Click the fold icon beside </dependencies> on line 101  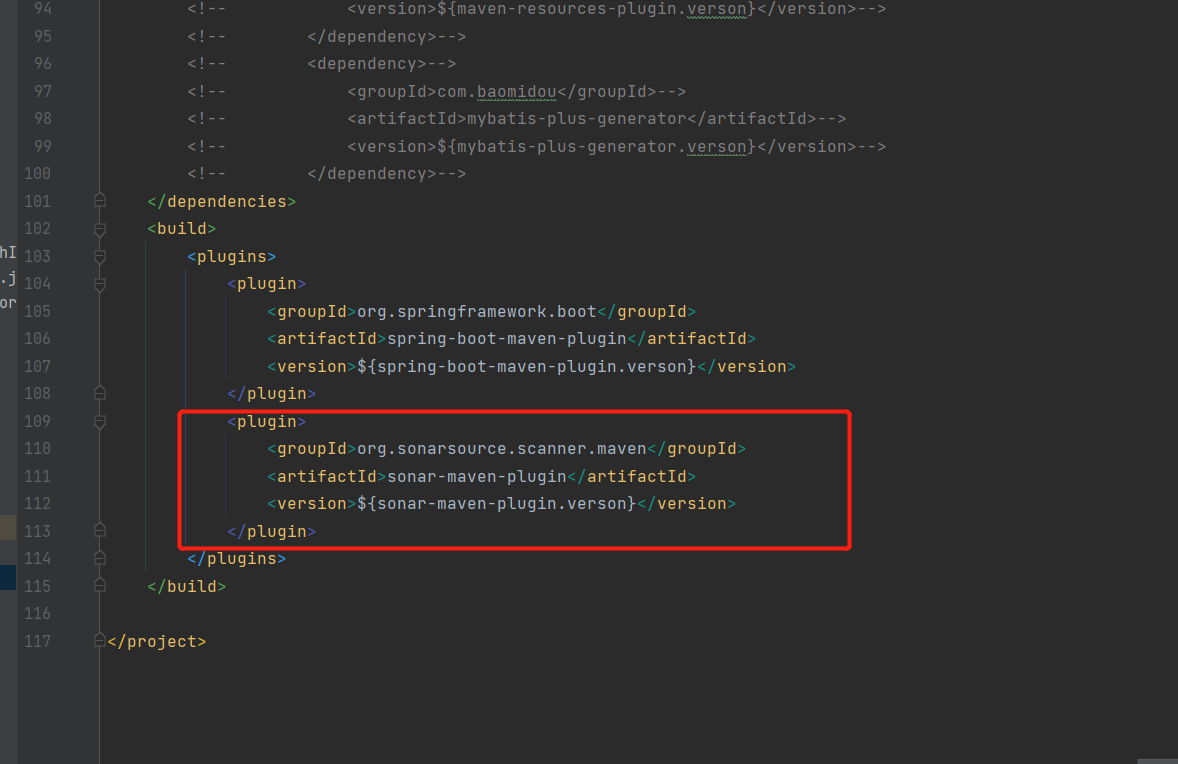pyautogui.click(x=99, y=200)
